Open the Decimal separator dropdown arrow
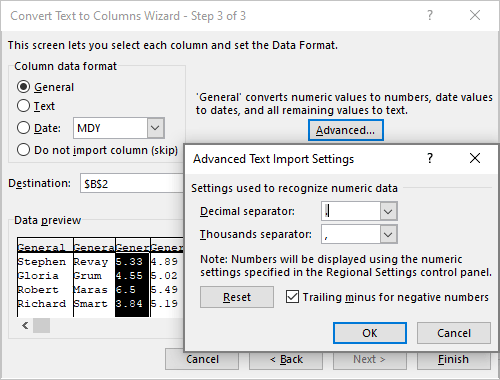Screen dimensions: 500x380 point(388,211)
